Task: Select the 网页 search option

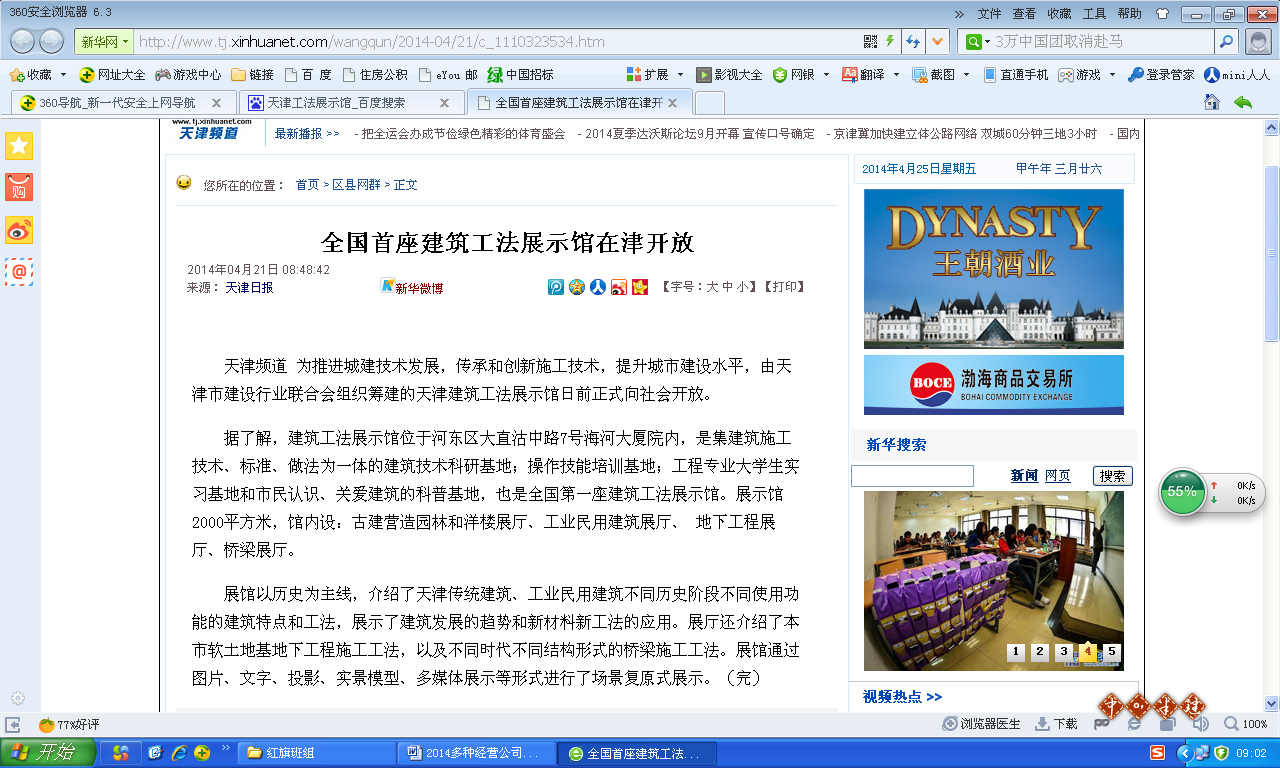Action: tap(1057, 476)
